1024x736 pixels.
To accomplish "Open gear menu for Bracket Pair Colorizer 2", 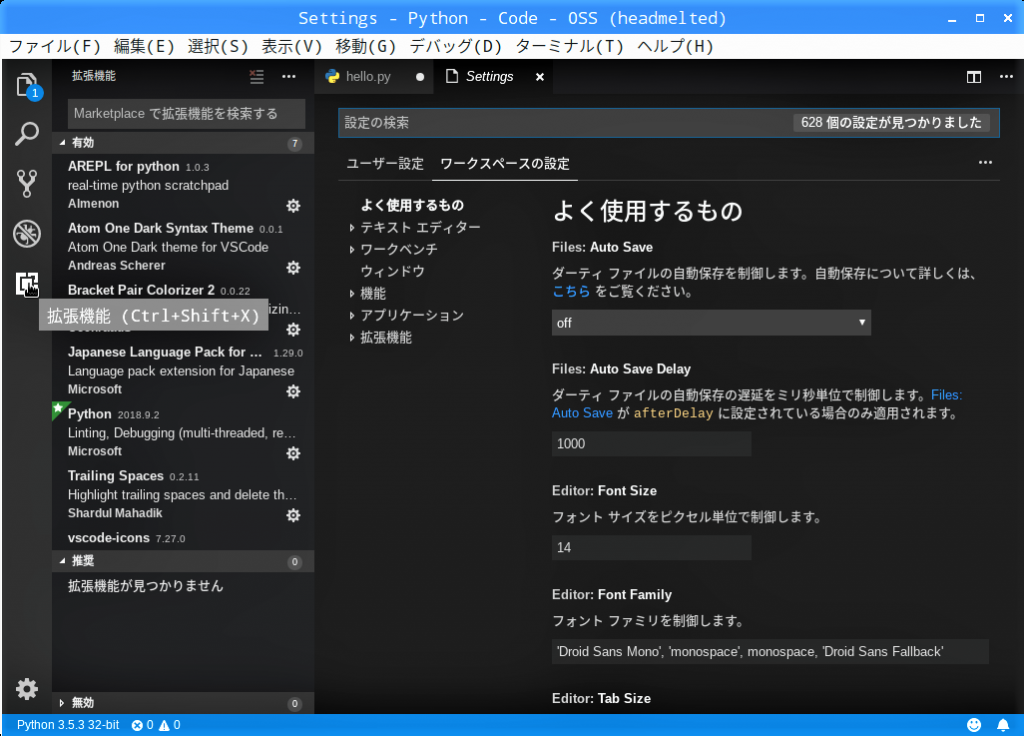I will pyautogui.click(x=293, y=330).
